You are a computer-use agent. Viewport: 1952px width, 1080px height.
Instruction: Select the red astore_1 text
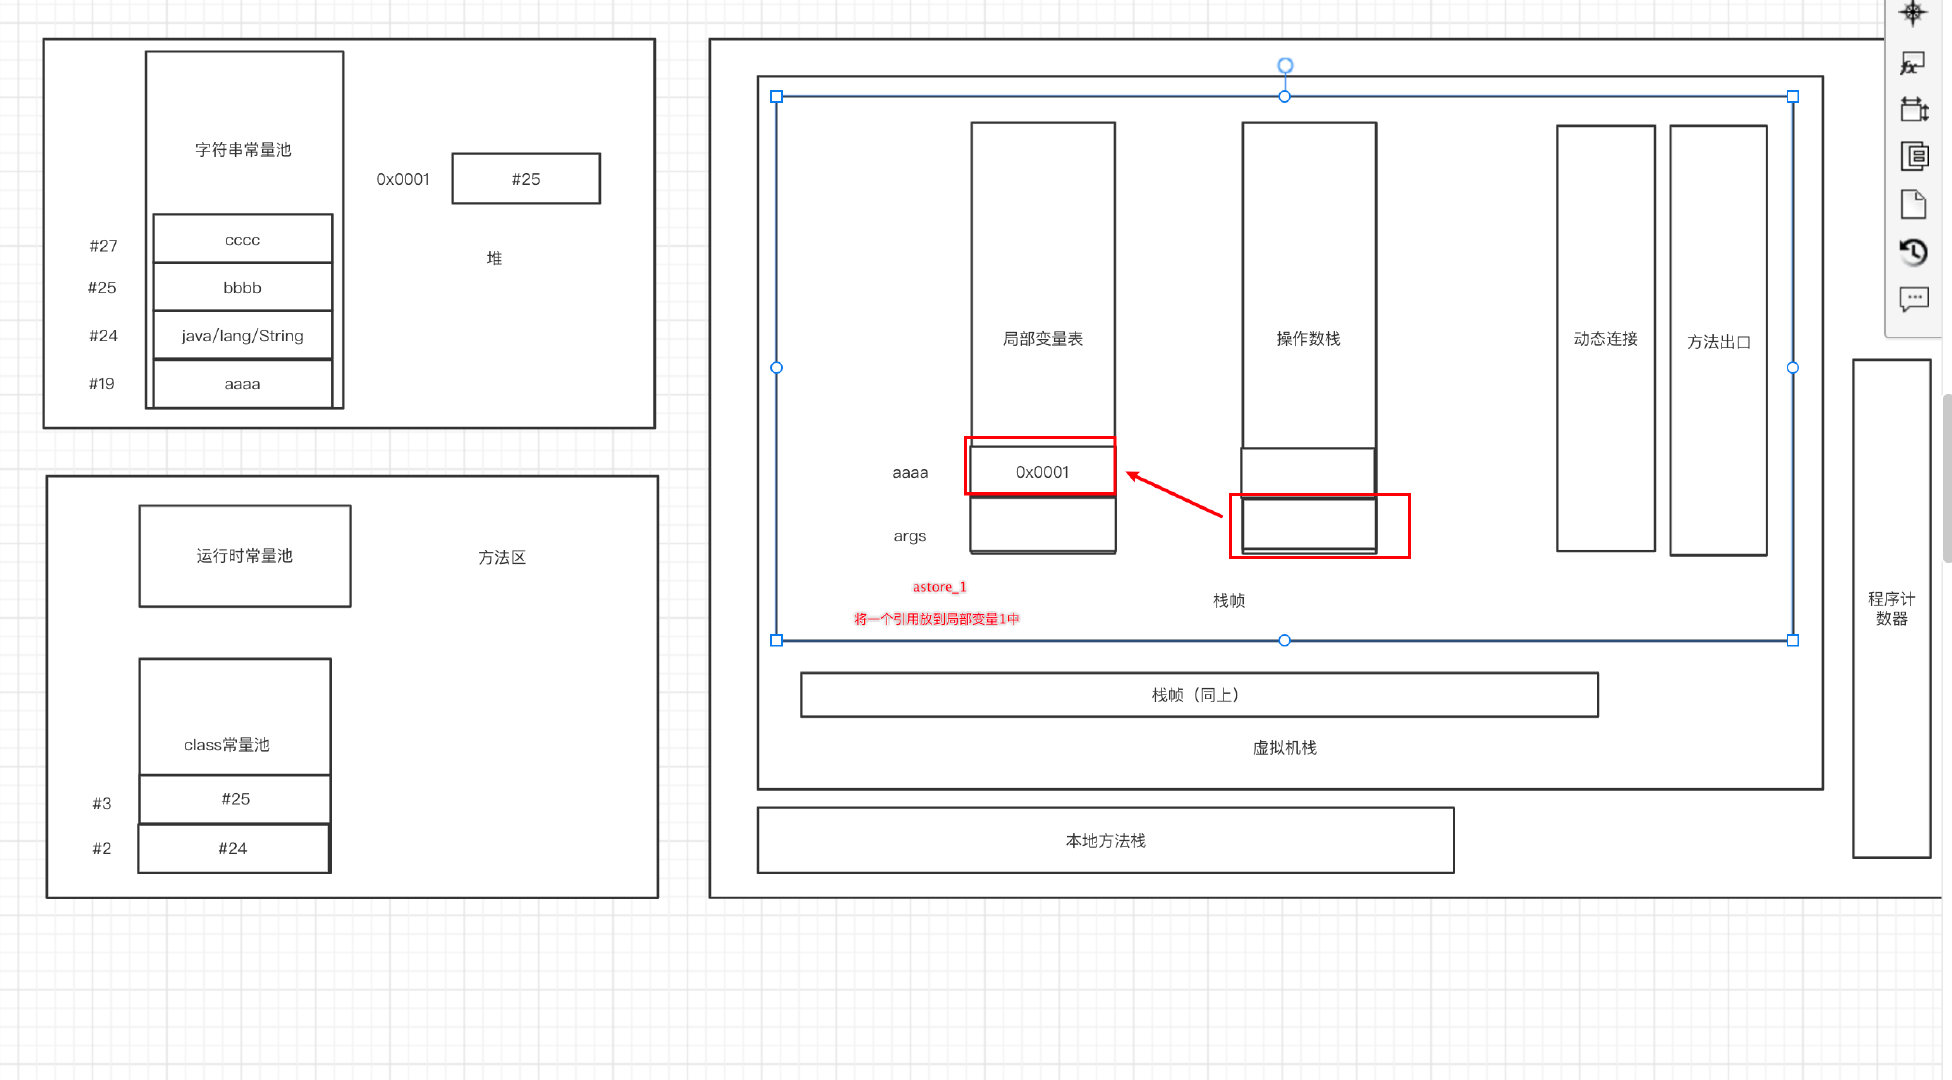click(x=939, y=587)
